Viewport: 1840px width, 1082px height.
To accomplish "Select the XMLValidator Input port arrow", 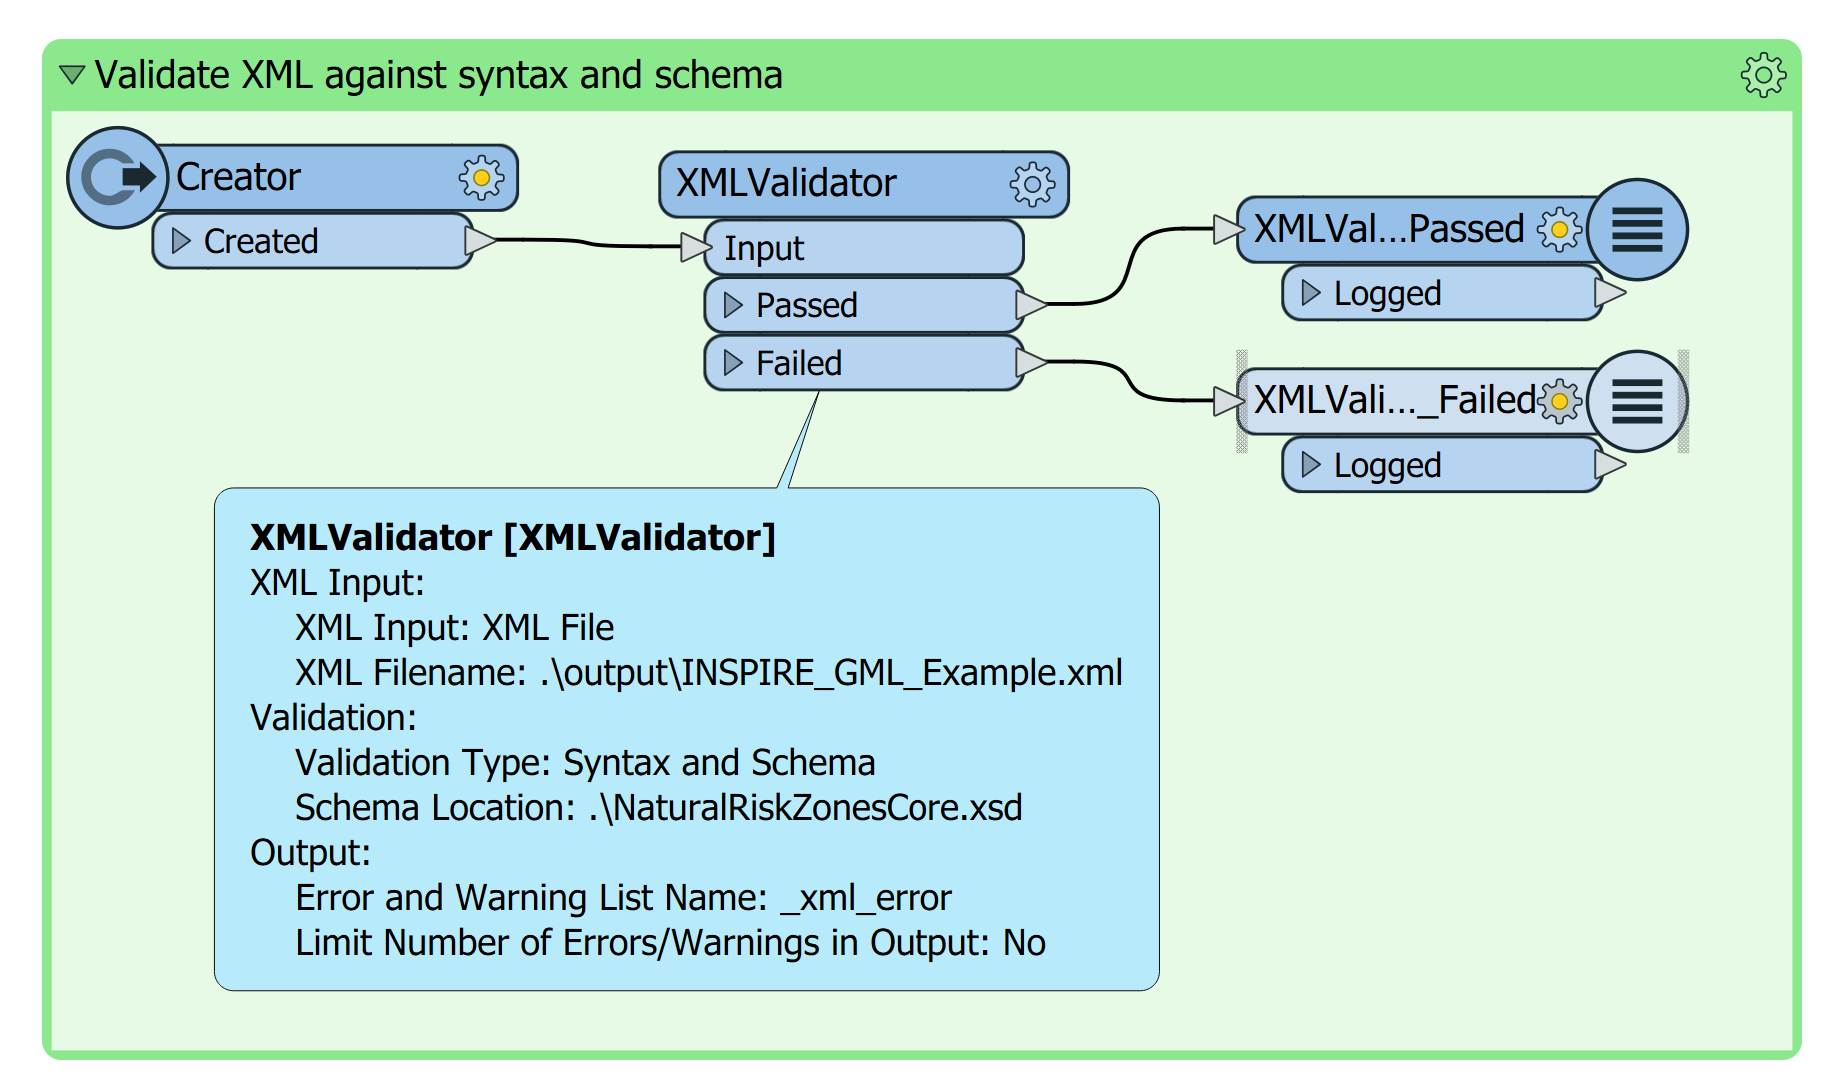I will tap(696, 246).
